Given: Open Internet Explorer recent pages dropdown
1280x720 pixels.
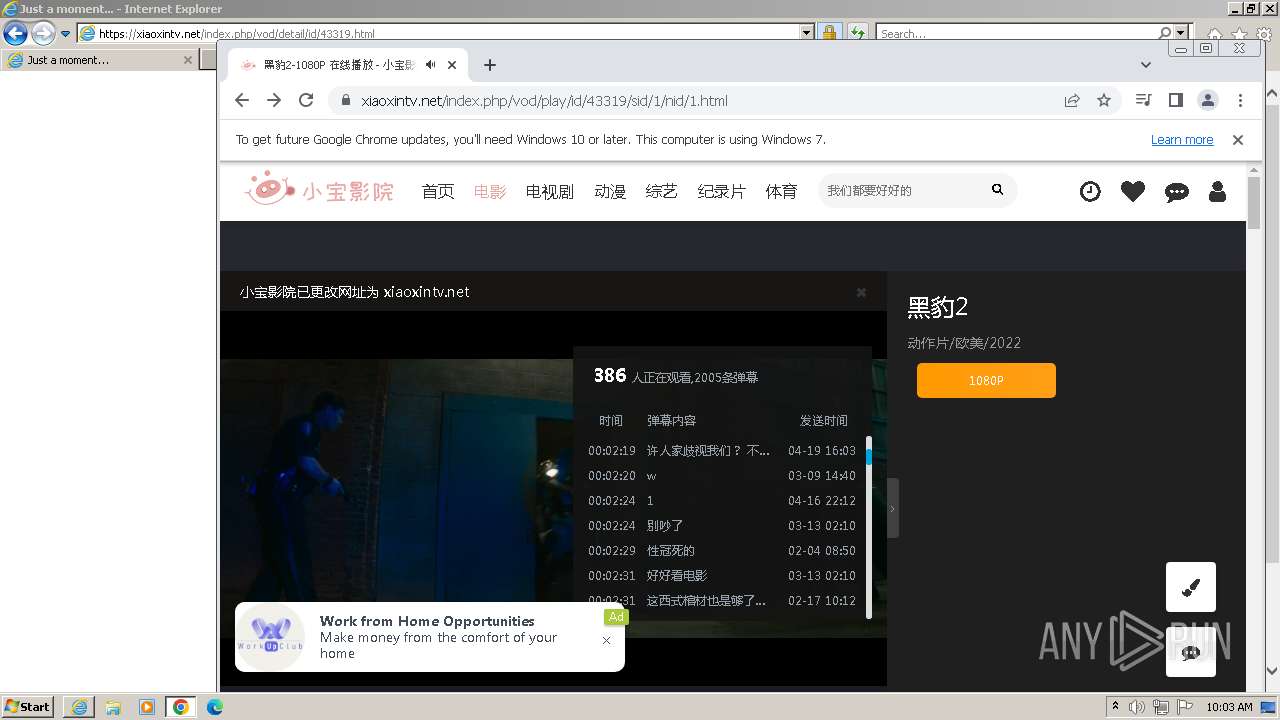Looking at the screenshot, I should tap(66, 33).
